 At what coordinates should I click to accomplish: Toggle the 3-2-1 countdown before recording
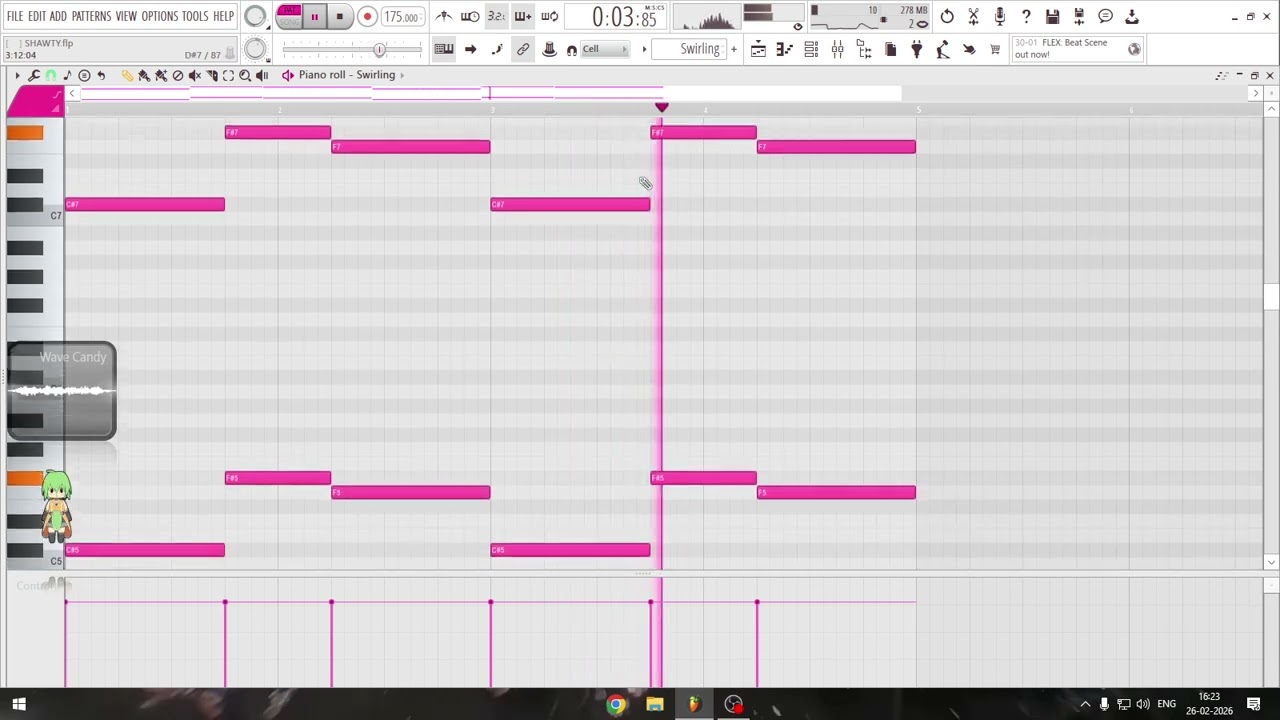click(x=495, y=16)
